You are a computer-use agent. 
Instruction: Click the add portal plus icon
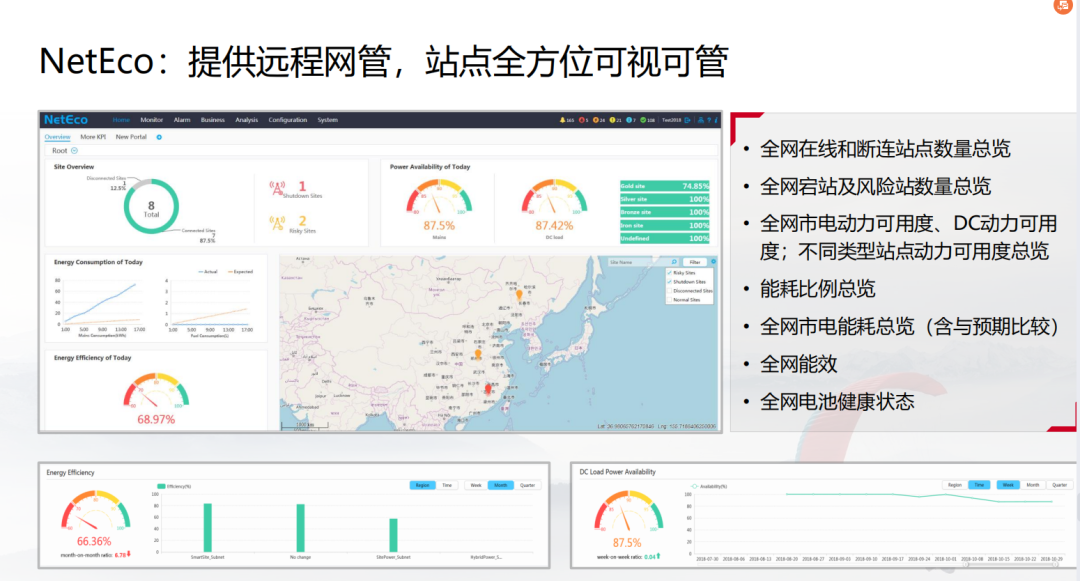coord(159,137)
